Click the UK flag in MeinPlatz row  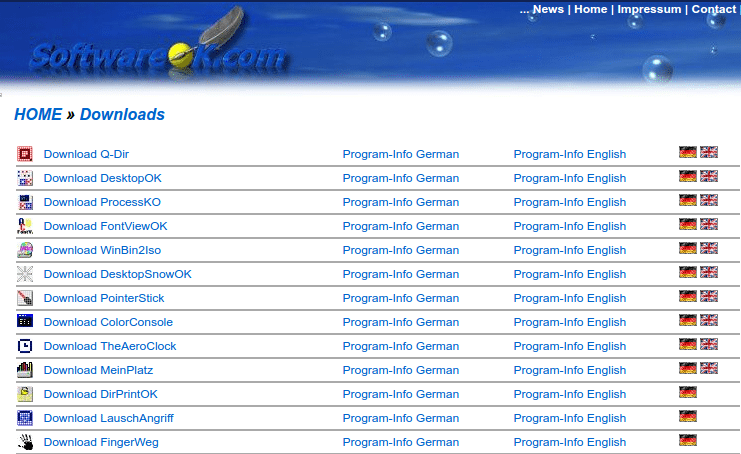point(709,368)
